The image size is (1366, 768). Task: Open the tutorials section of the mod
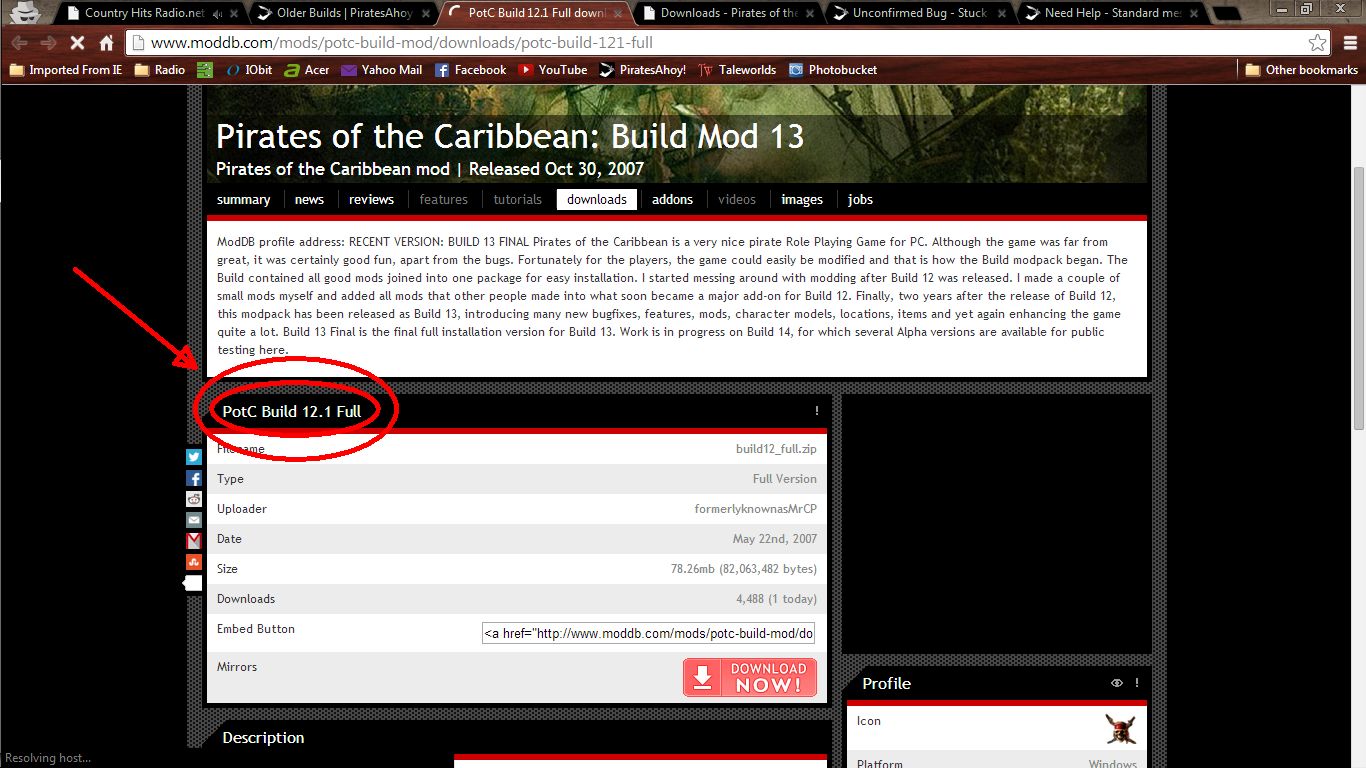517,199
